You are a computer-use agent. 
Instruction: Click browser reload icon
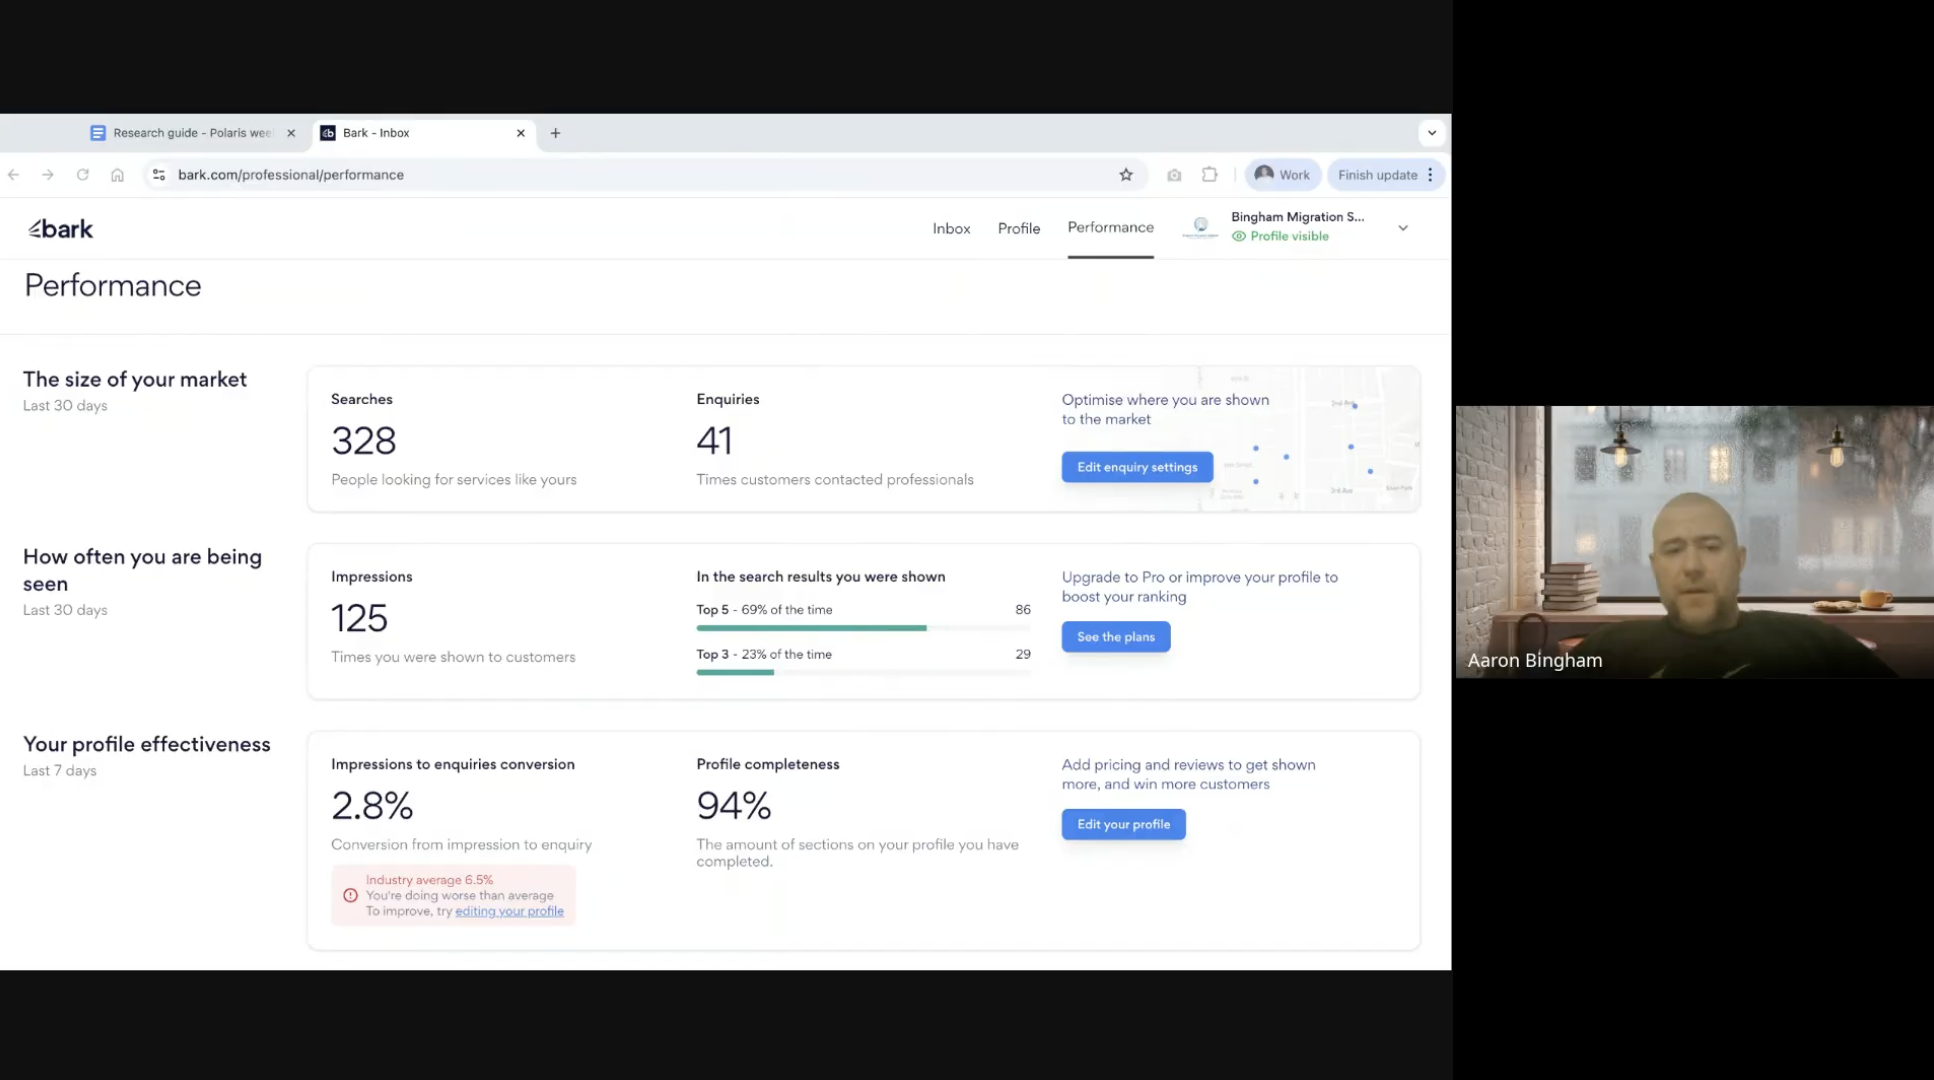click(x=83, y=175)
